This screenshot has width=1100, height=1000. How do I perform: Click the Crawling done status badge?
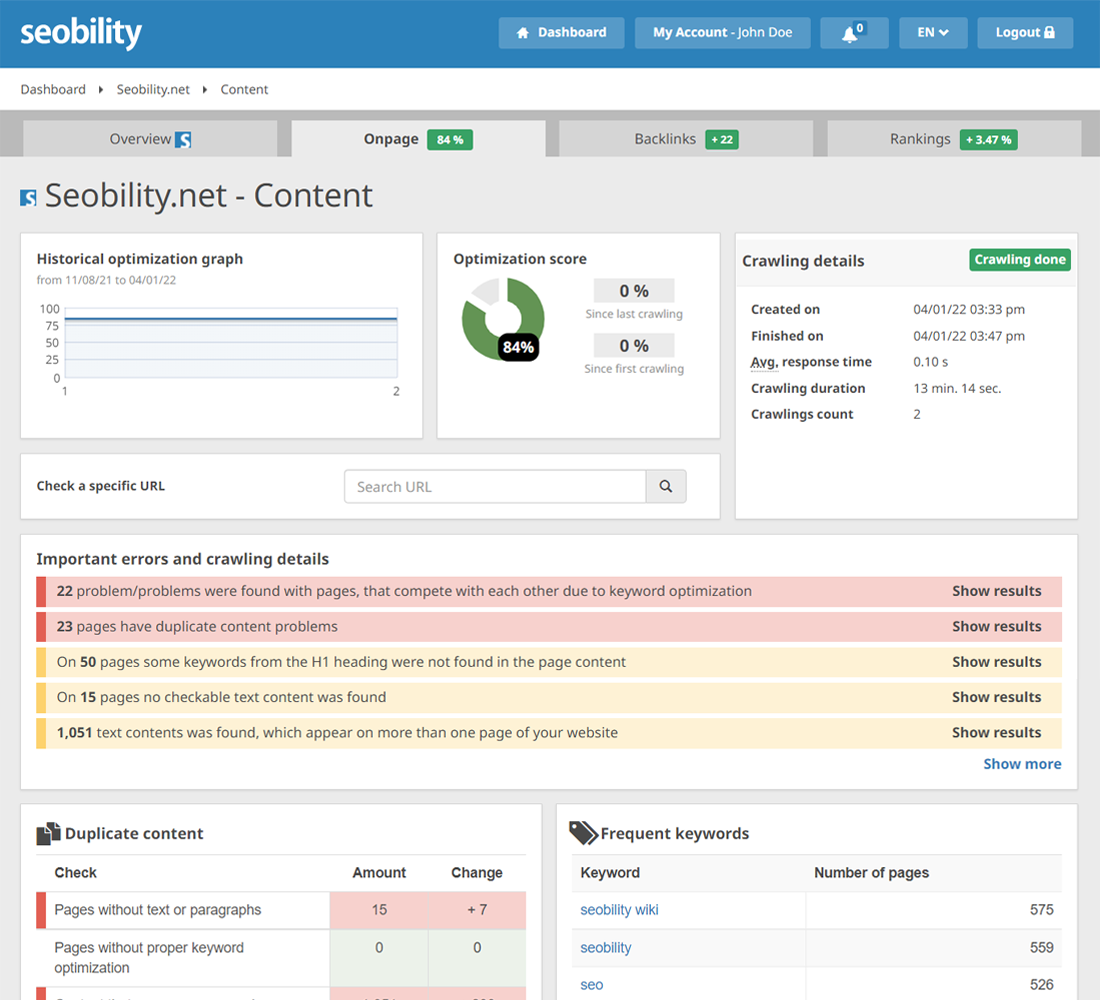tap(1019, 259)
